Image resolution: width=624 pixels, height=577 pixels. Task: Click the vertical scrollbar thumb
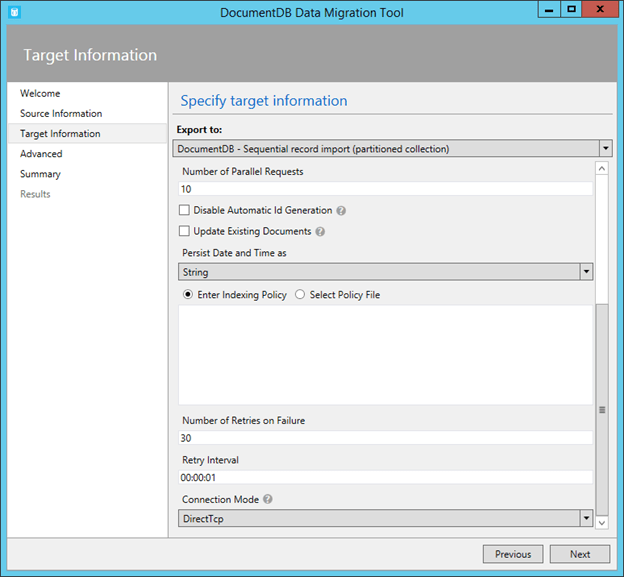click(x=601, y=409)
